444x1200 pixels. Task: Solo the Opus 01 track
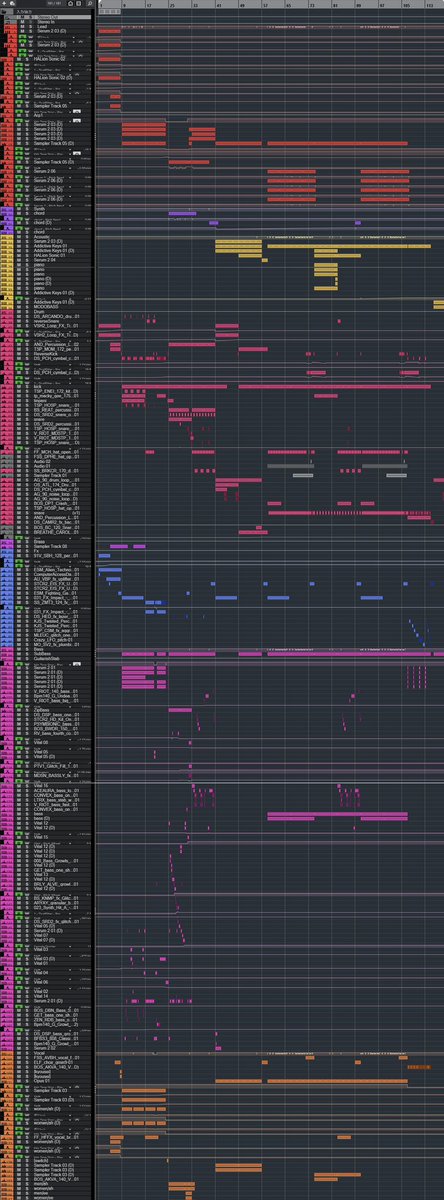tap(27, 1081)
